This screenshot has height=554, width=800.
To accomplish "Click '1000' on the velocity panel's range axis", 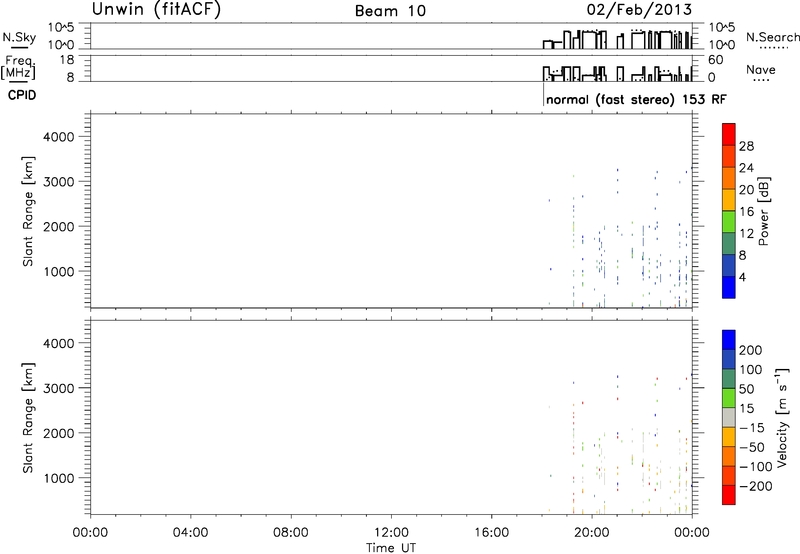I will 59,478.
